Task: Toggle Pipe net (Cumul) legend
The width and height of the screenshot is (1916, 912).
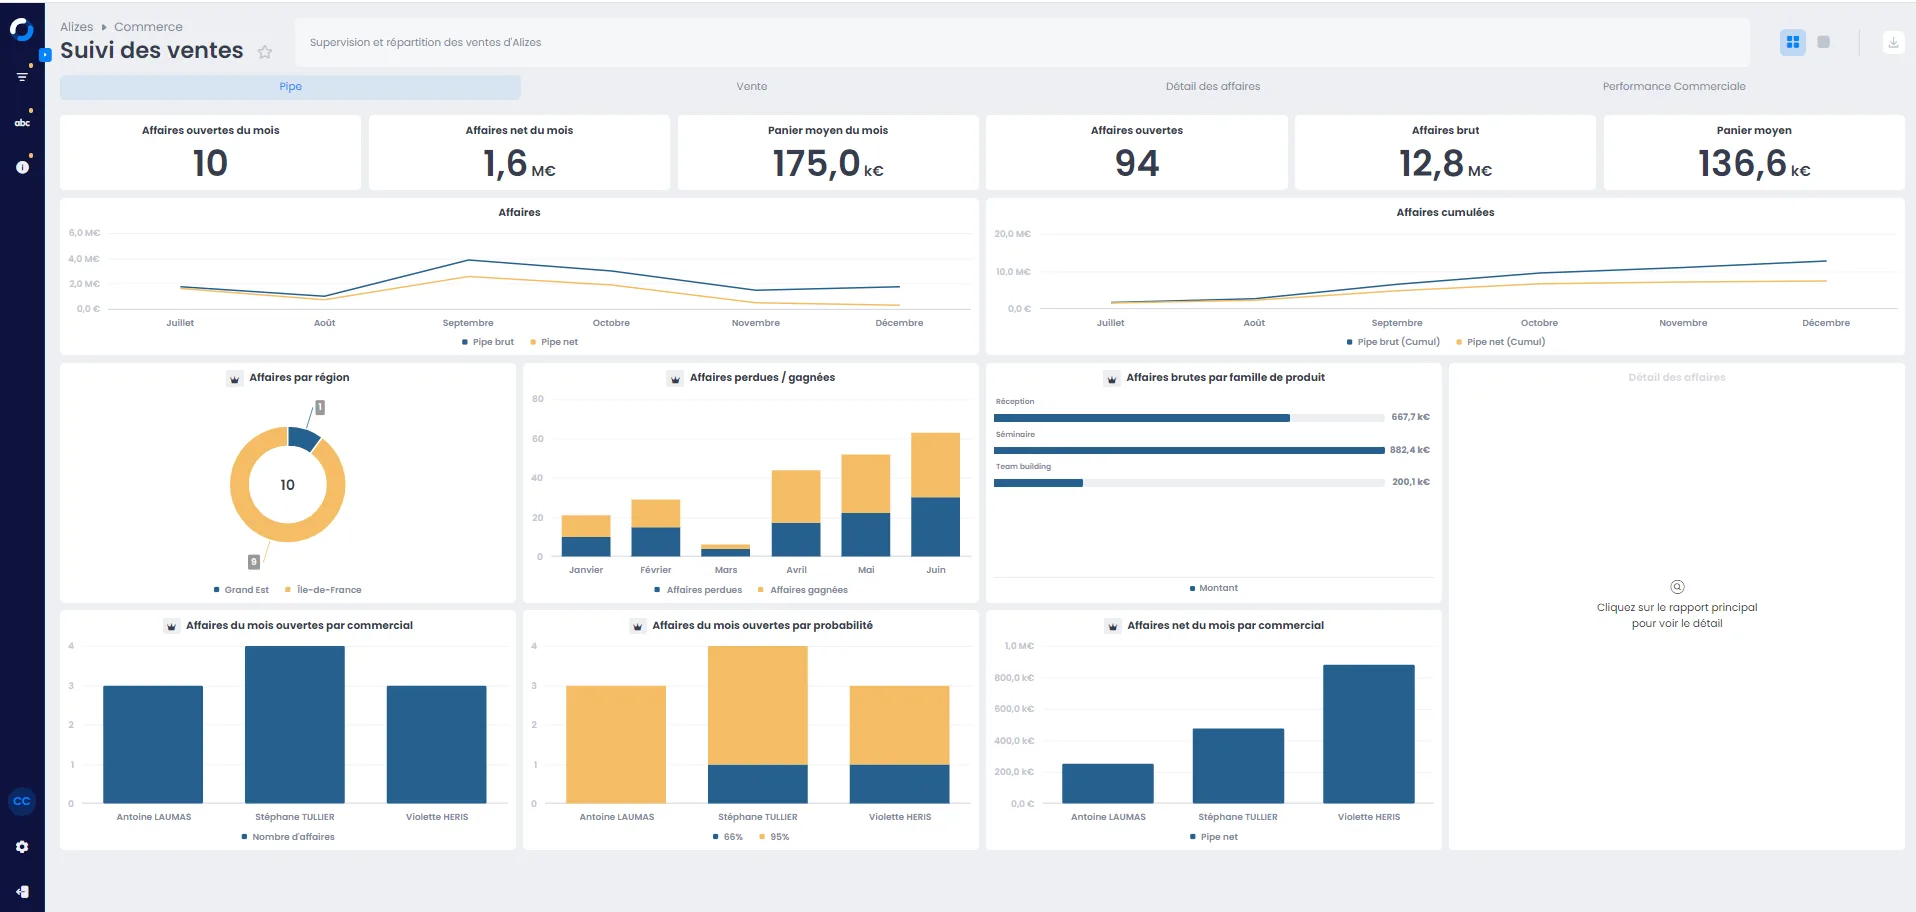Action: pos(1501,342)
